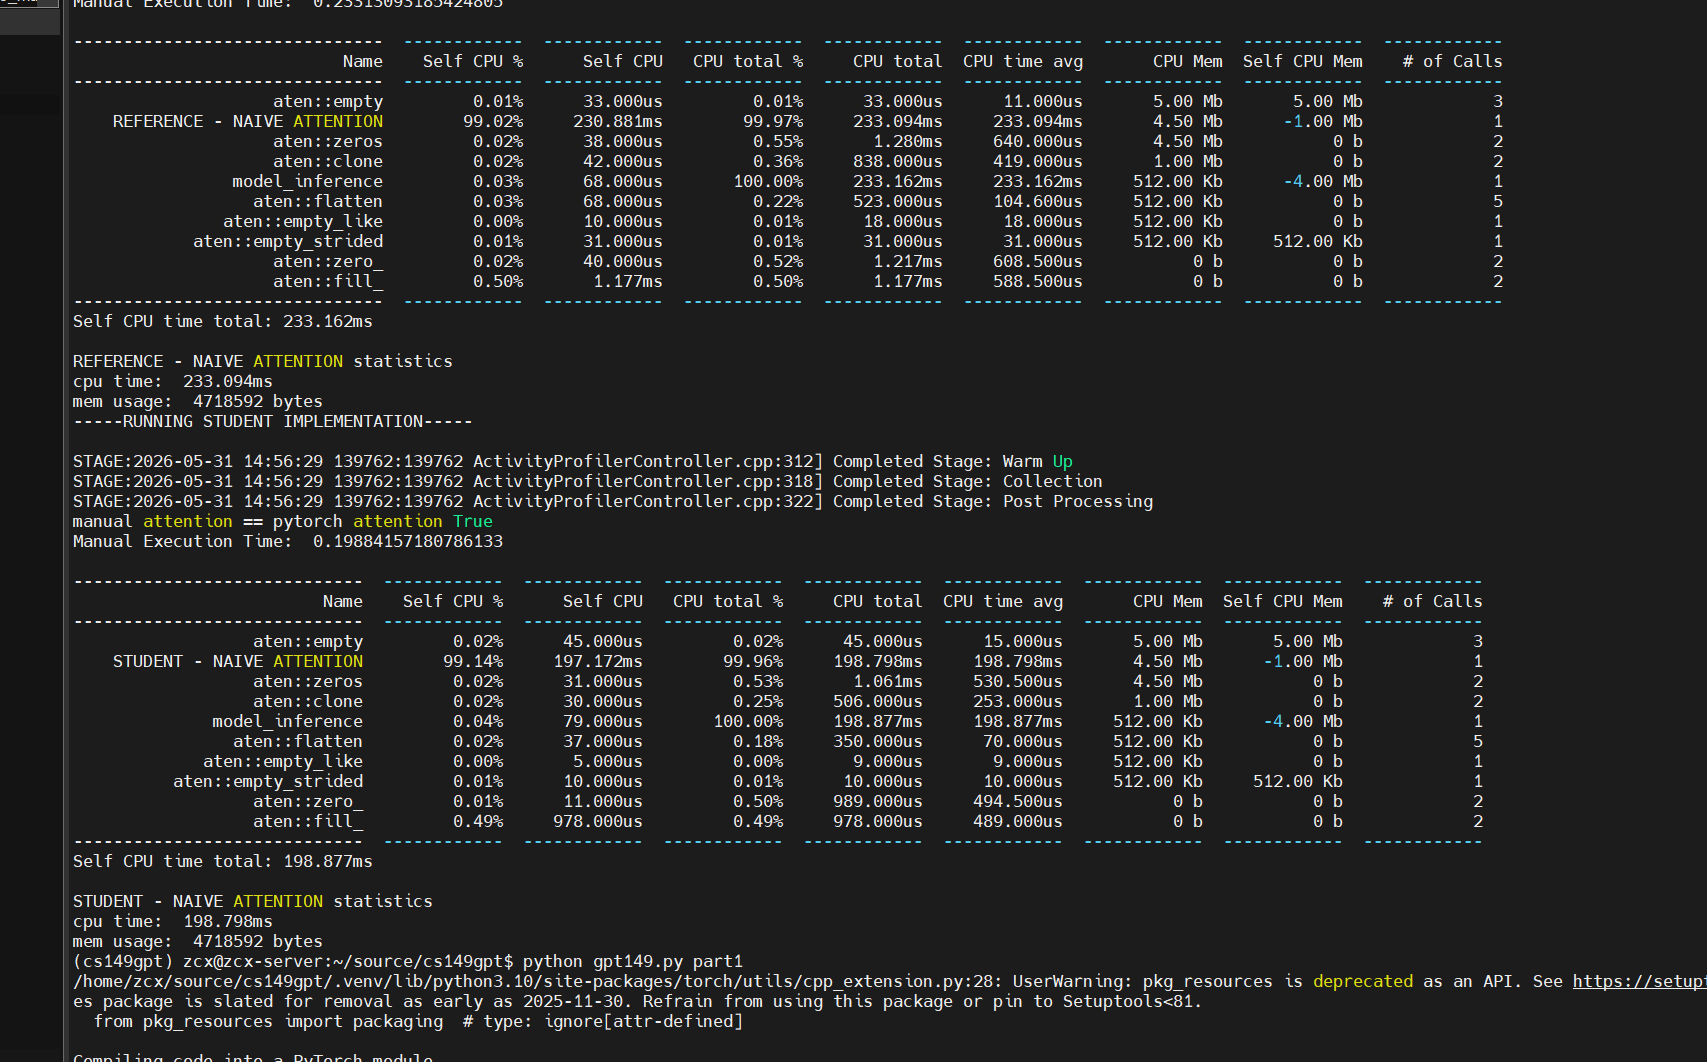Click the CPU Mem header in second table
Image resolution: width=1707 pixels, height=1062 pixels.
(x=1168, y=601)
